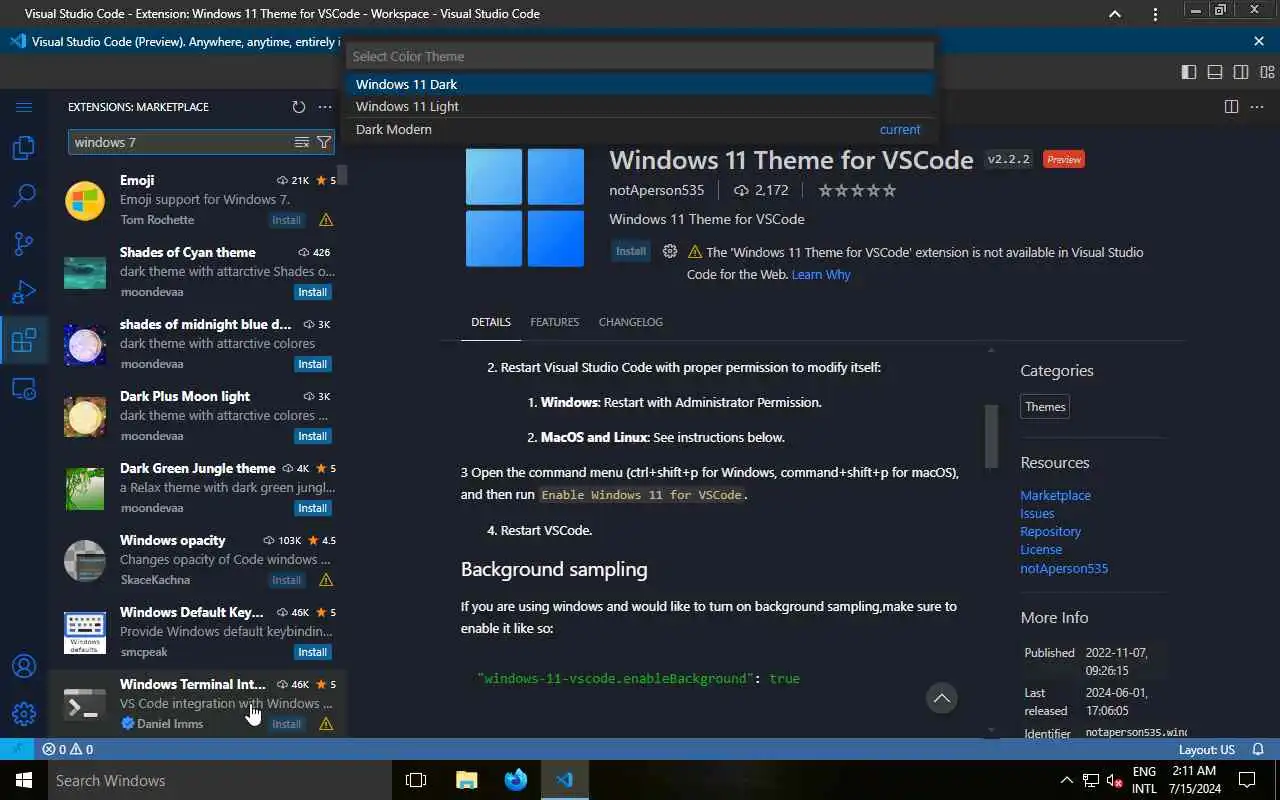The image size is (1280, 800).
Task: Open notAperson535 link under Resources
Action: click(1064, 568)
